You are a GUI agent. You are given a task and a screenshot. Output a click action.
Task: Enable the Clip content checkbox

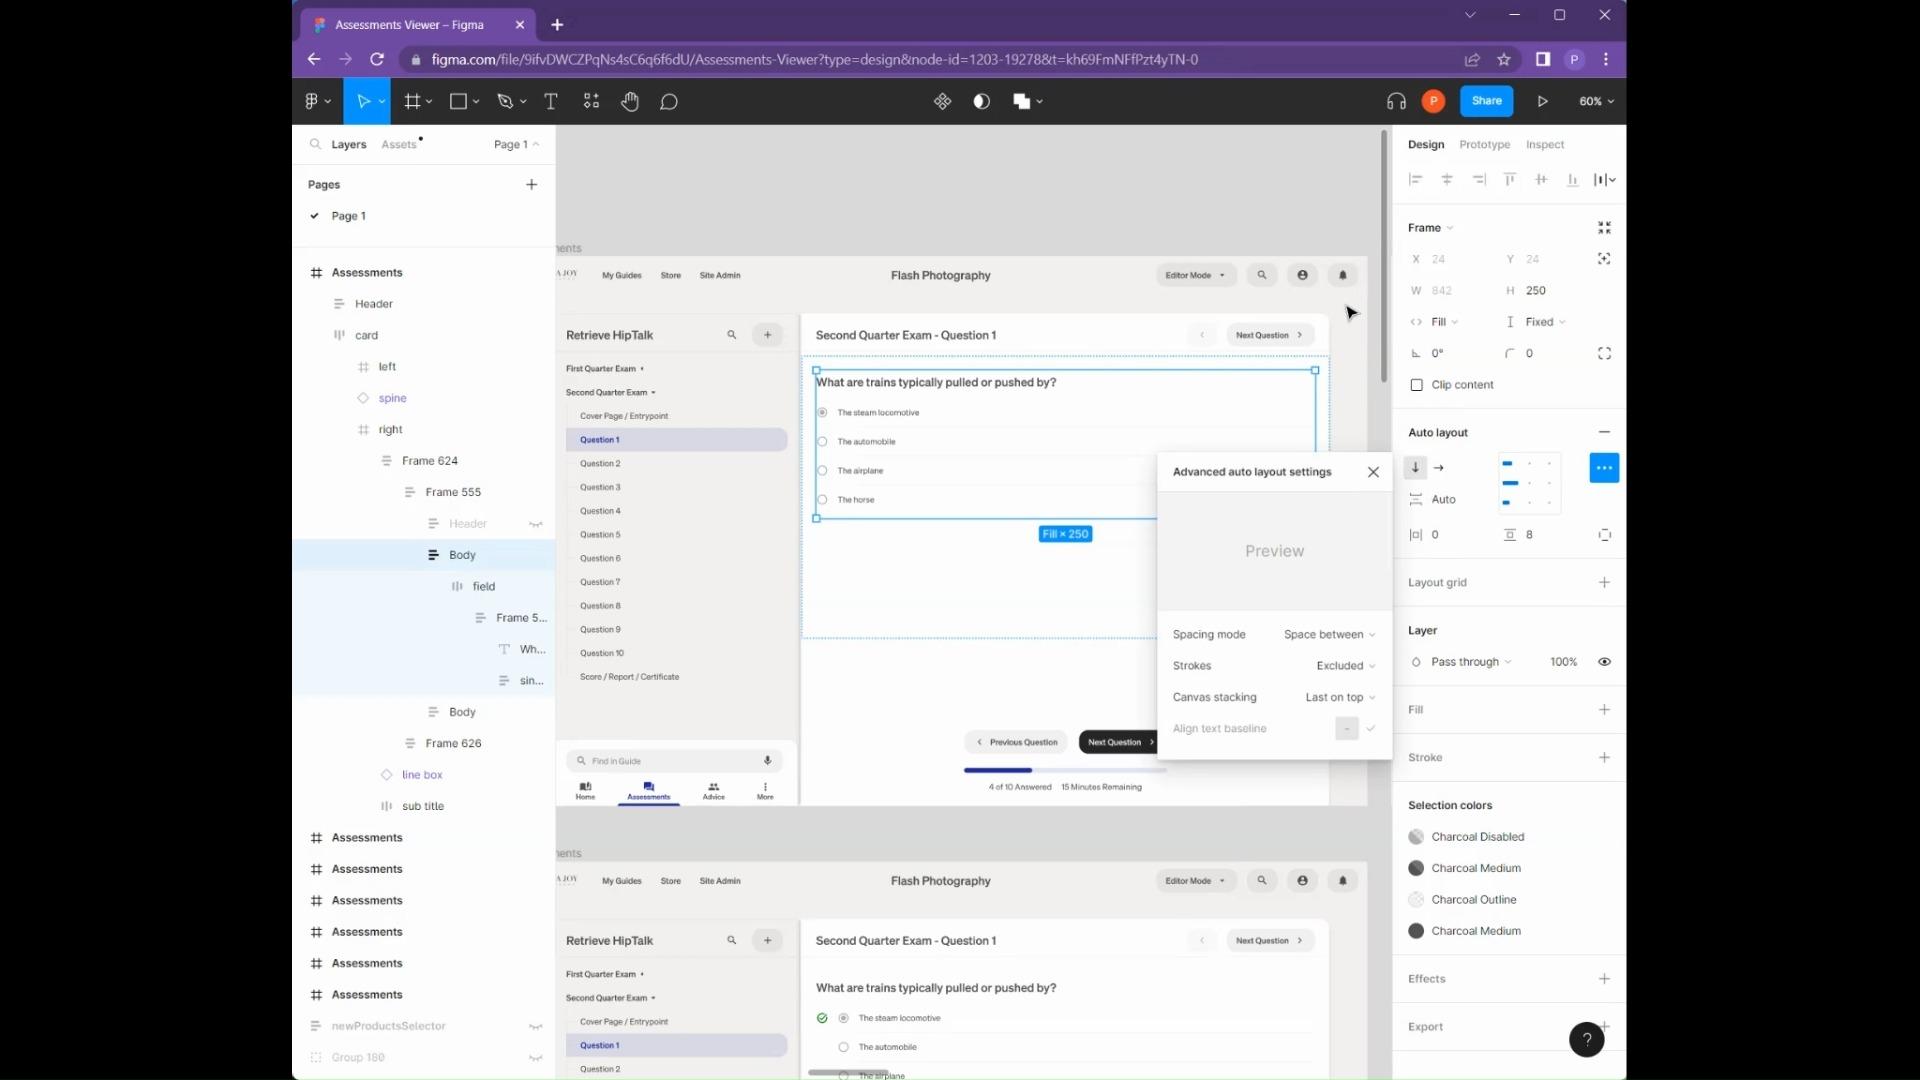(1416, 385)
